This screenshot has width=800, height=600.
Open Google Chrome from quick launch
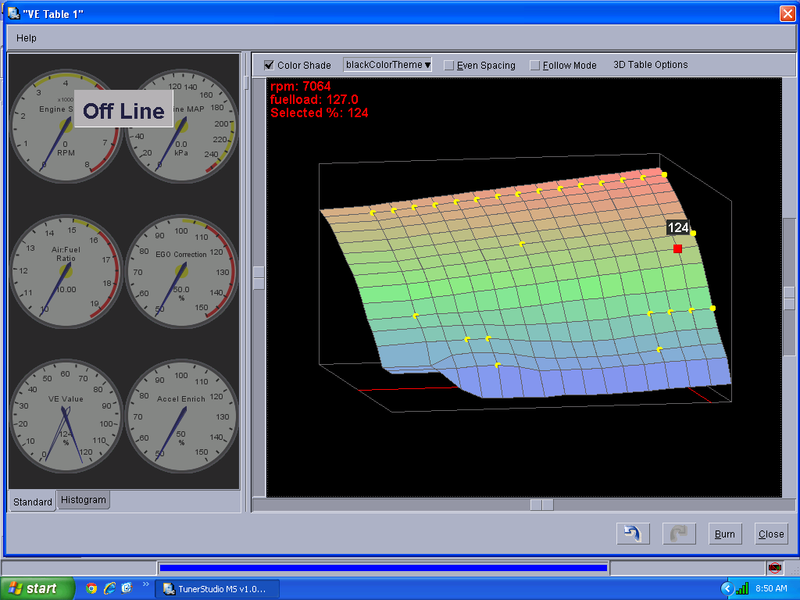(x=92, y=589)
